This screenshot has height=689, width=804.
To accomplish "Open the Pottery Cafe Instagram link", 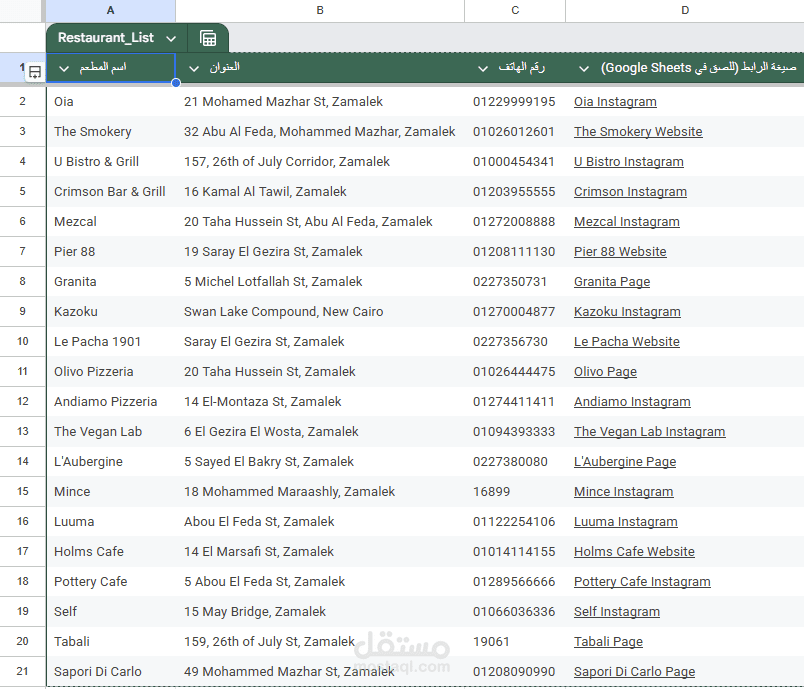I will pyautogui.click(x=642, y=581).
